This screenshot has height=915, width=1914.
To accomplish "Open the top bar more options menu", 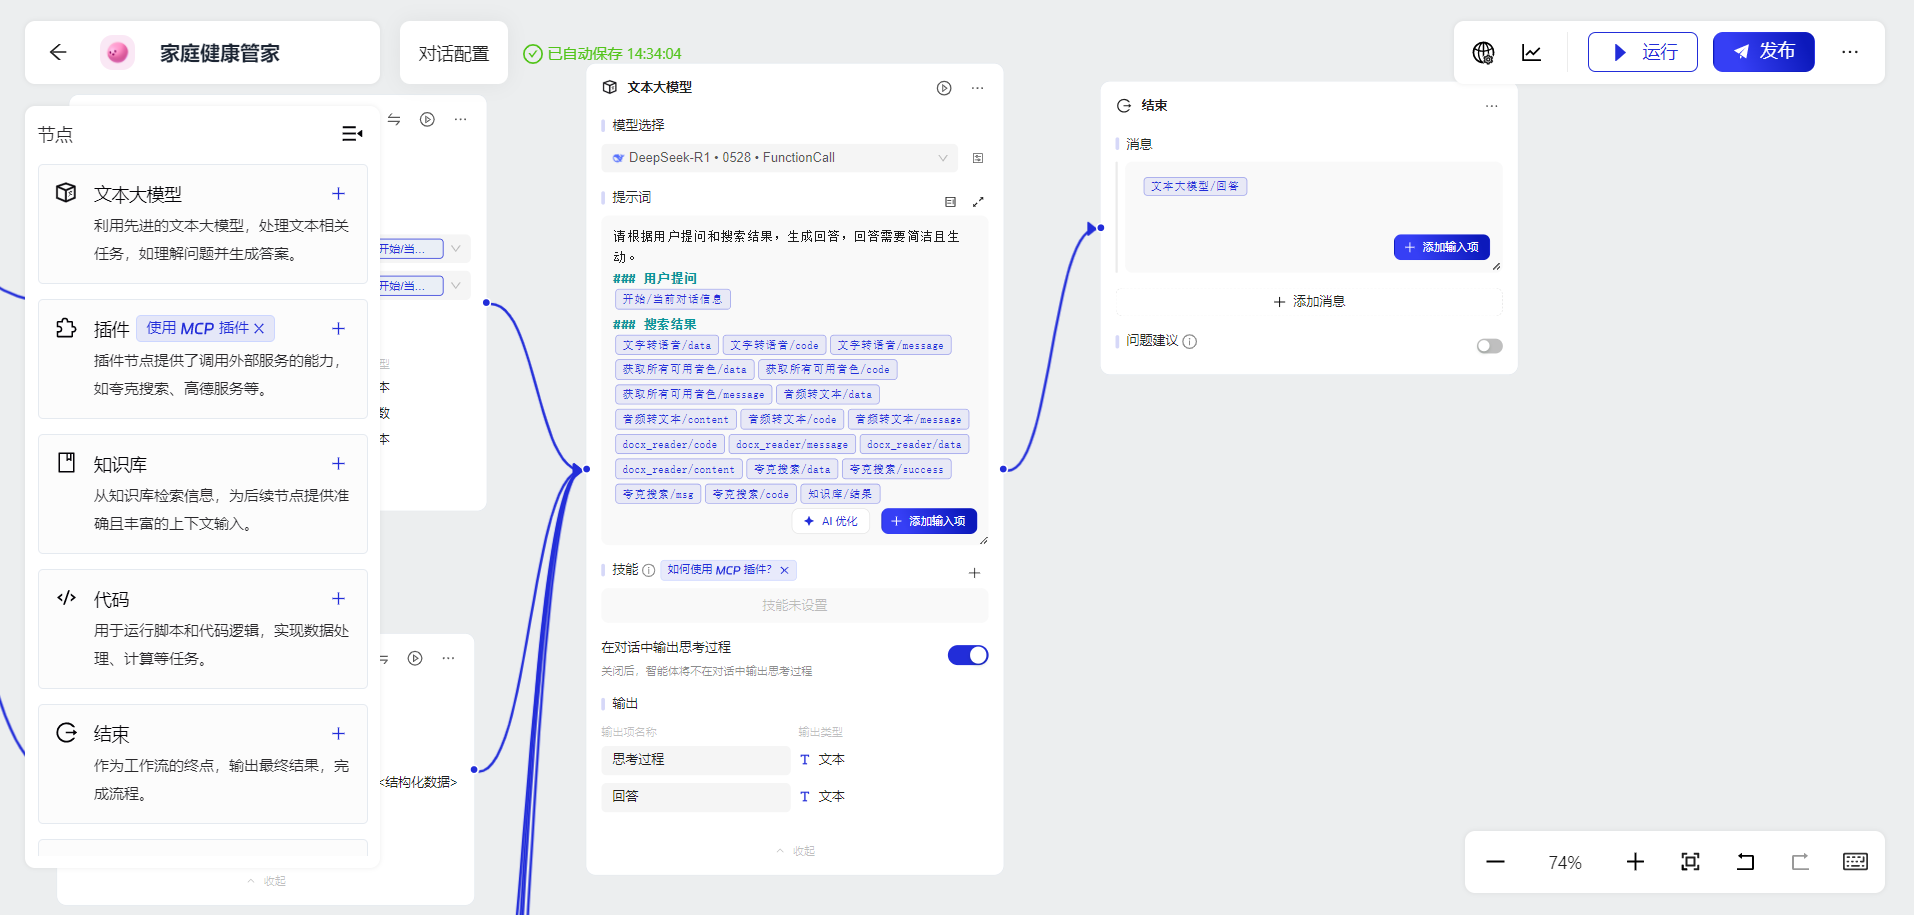I will [x=1850, y=52].
